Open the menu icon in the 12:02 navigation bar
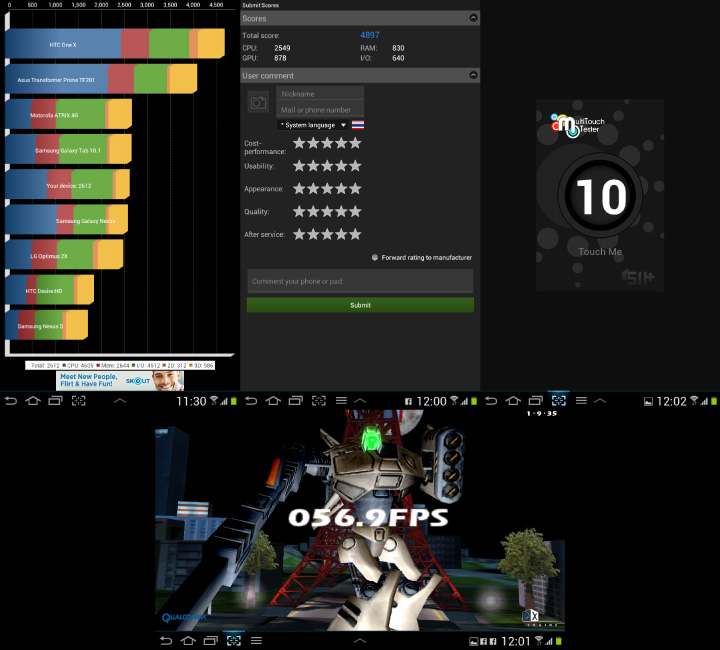 point(581,401)
